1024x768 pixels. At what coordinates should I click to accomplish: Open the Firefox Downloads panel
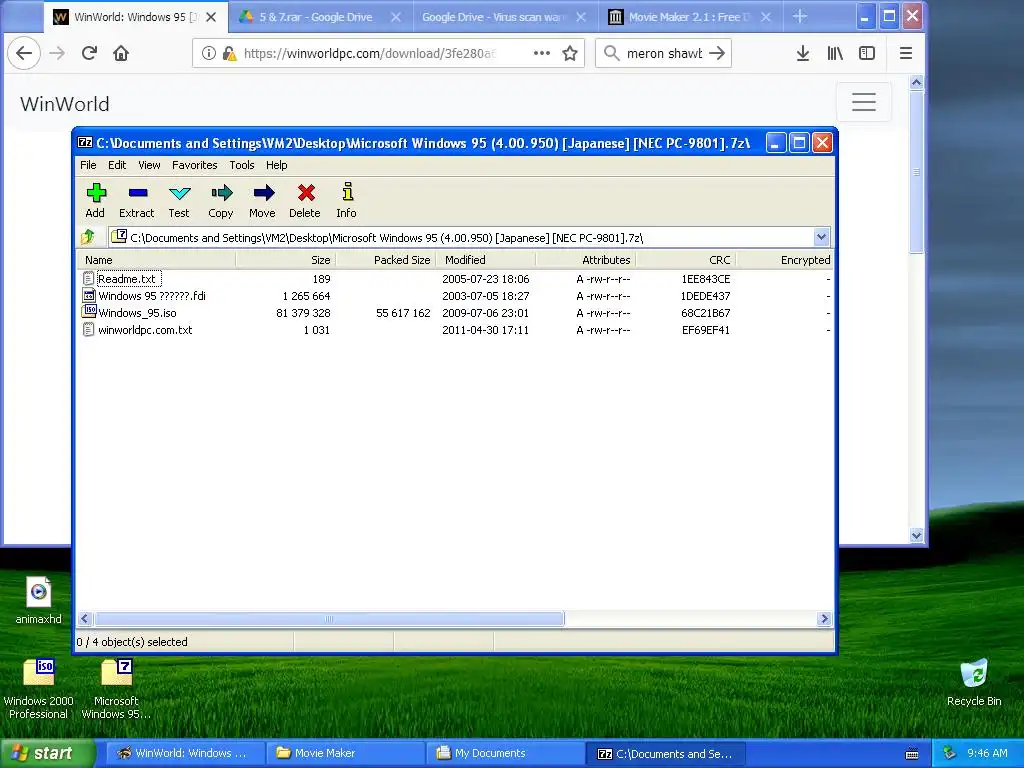pyautogui.click(x=803, y=53)
